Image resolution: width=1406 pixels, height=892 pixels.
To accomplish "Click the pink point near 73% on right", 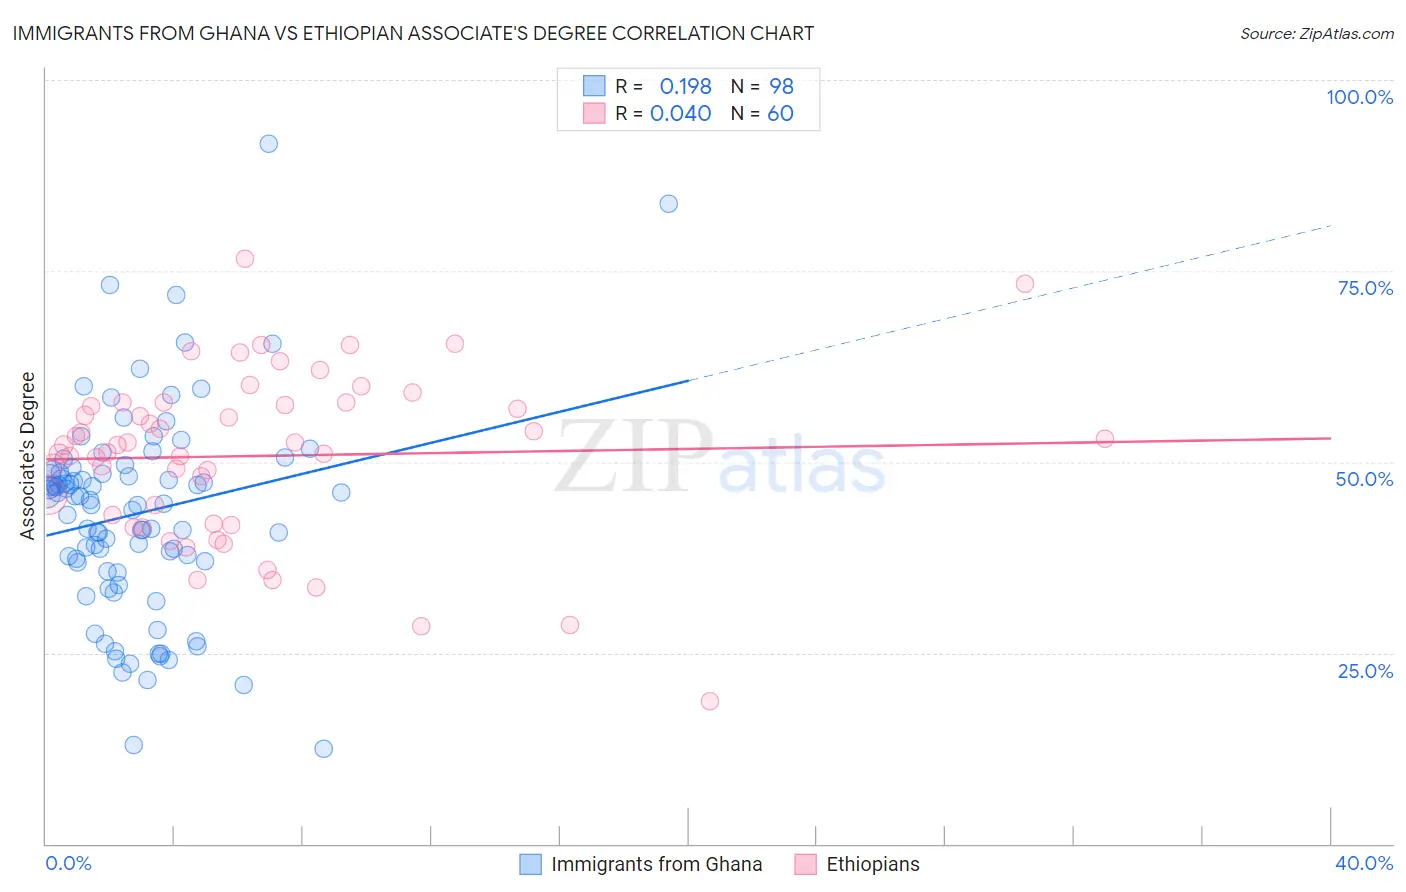I will tap(1025, 284).
